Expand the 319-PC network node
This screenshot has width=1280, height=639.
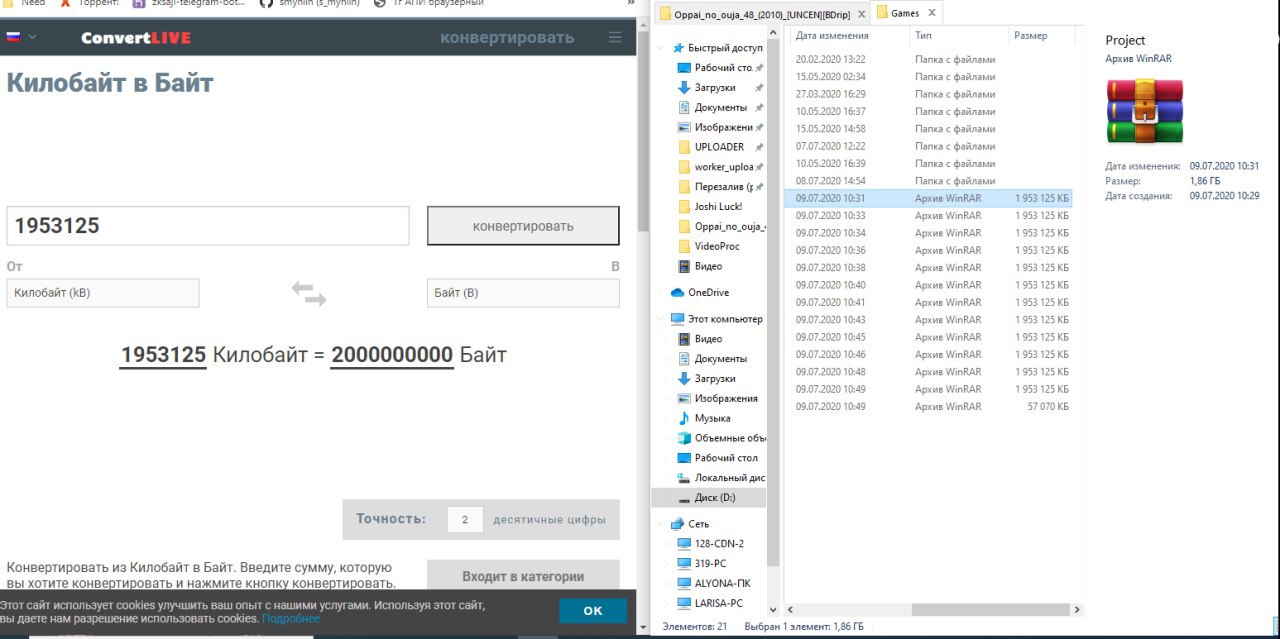[668, 564]
